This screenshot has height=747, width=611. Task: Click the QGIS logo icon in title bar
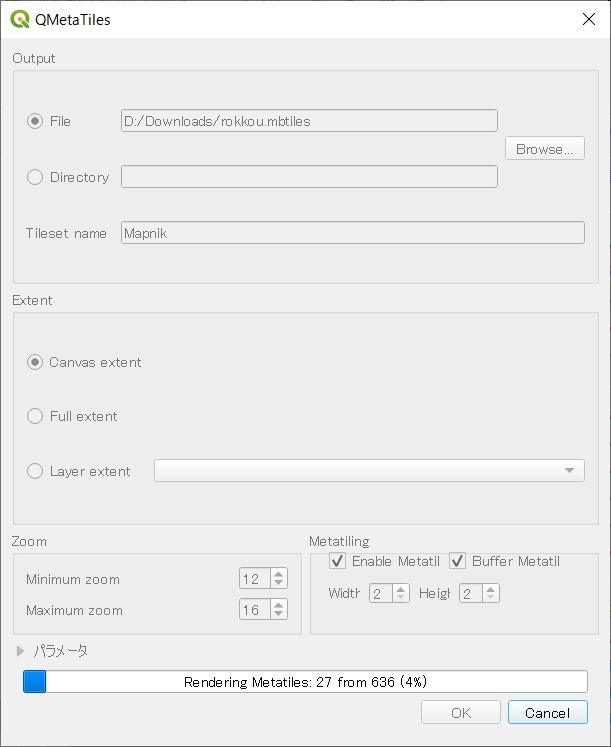[19, 18]
